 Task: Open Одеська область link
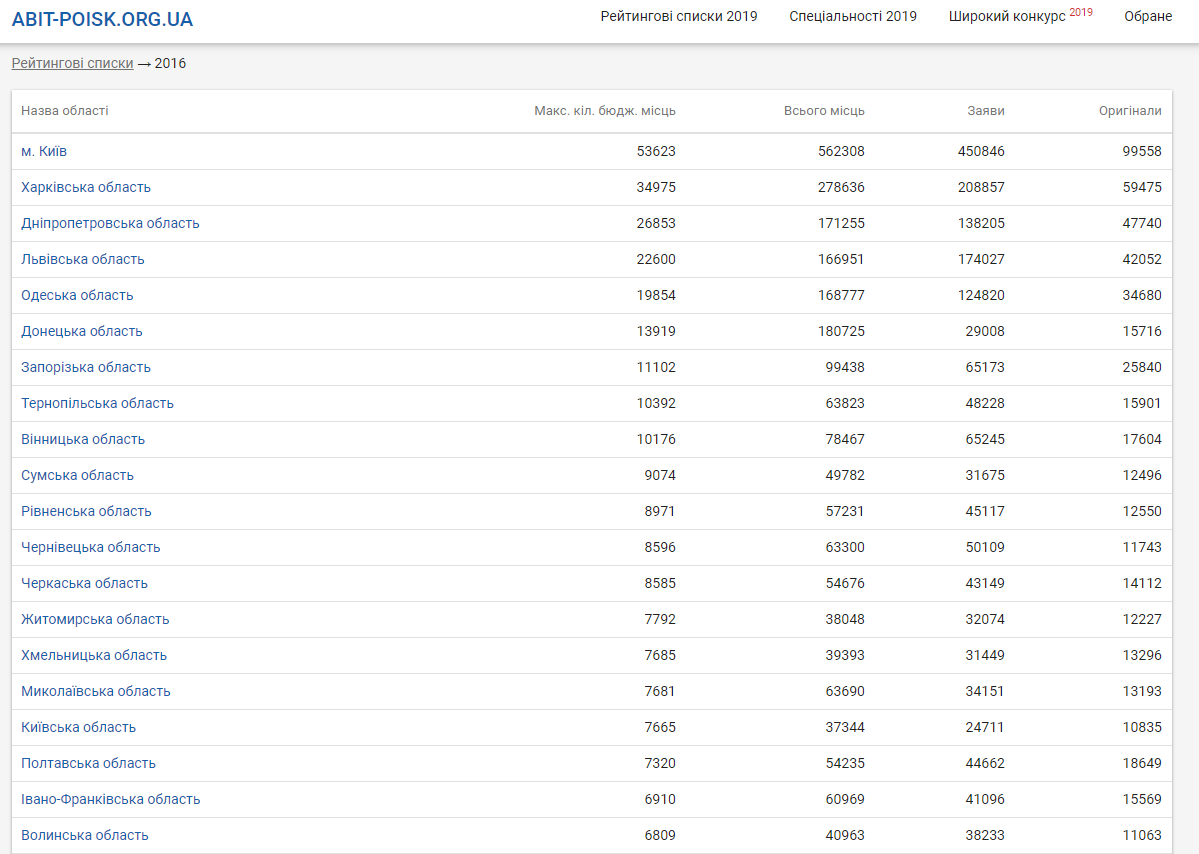(77, 295)
